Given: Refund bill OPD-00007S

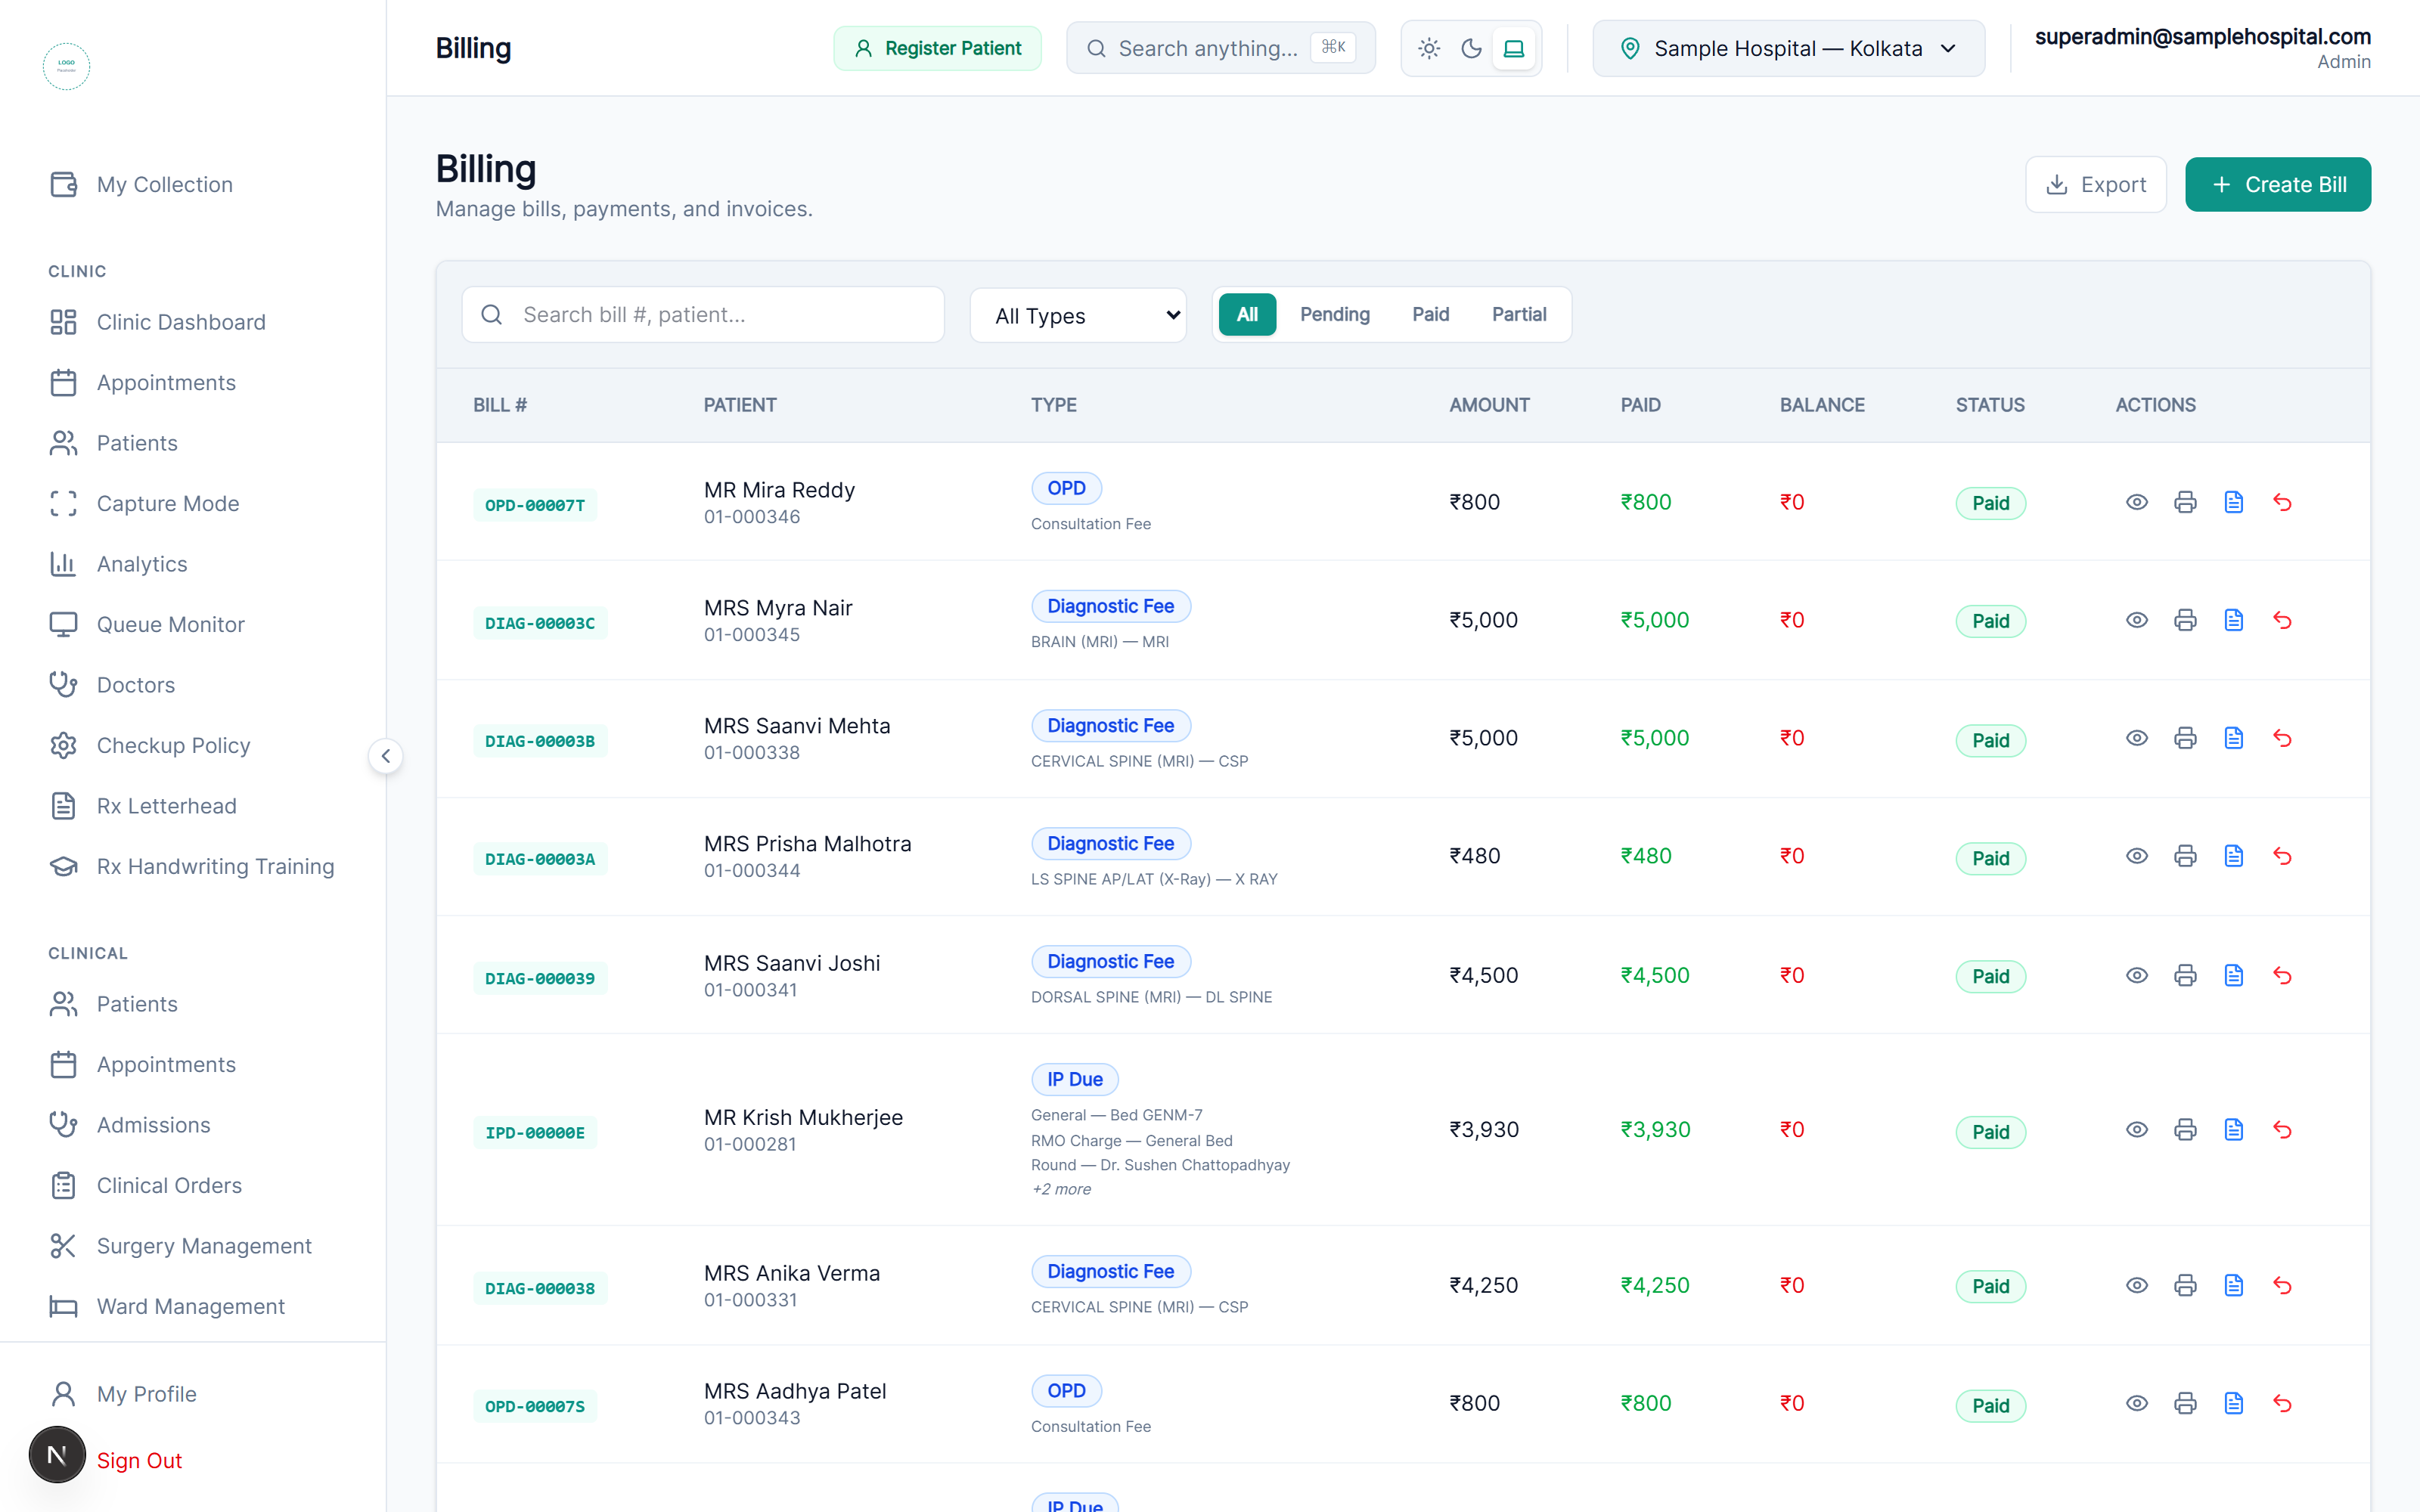Looking at the screenshot, I should 2282,1403.
